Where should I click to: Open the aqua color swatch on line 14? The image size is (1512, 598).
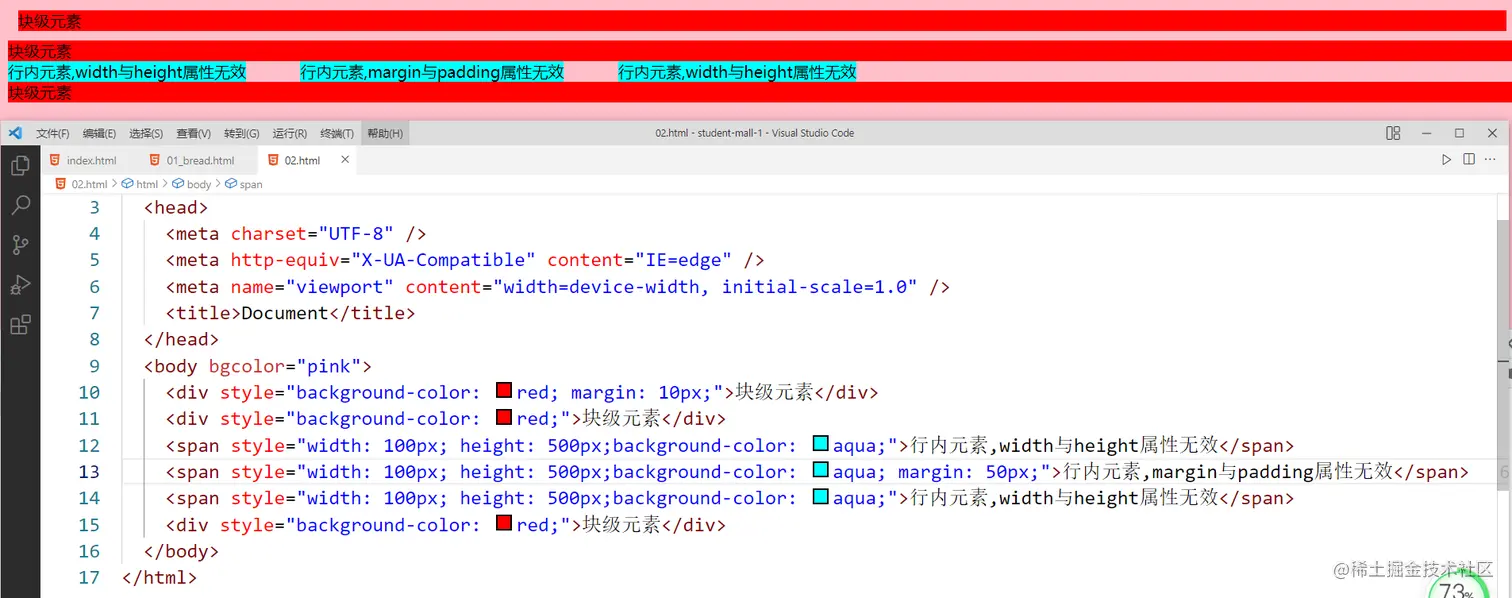click(820, 497)
